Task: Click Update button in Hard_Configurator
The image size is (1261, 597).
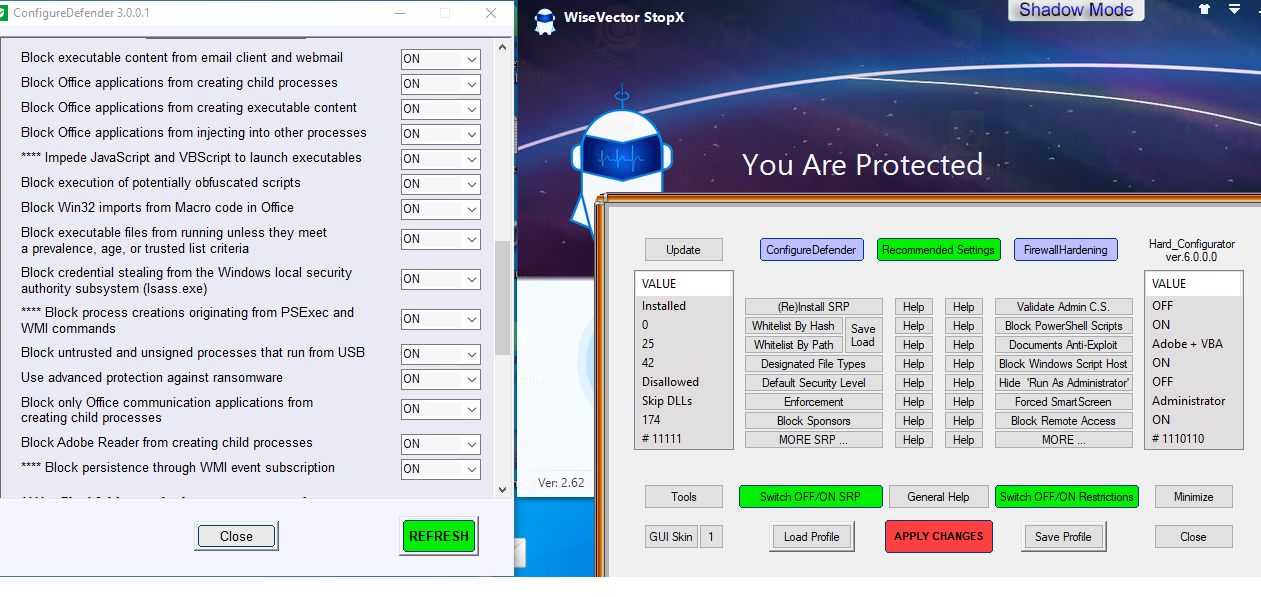Action: point(683,250)
